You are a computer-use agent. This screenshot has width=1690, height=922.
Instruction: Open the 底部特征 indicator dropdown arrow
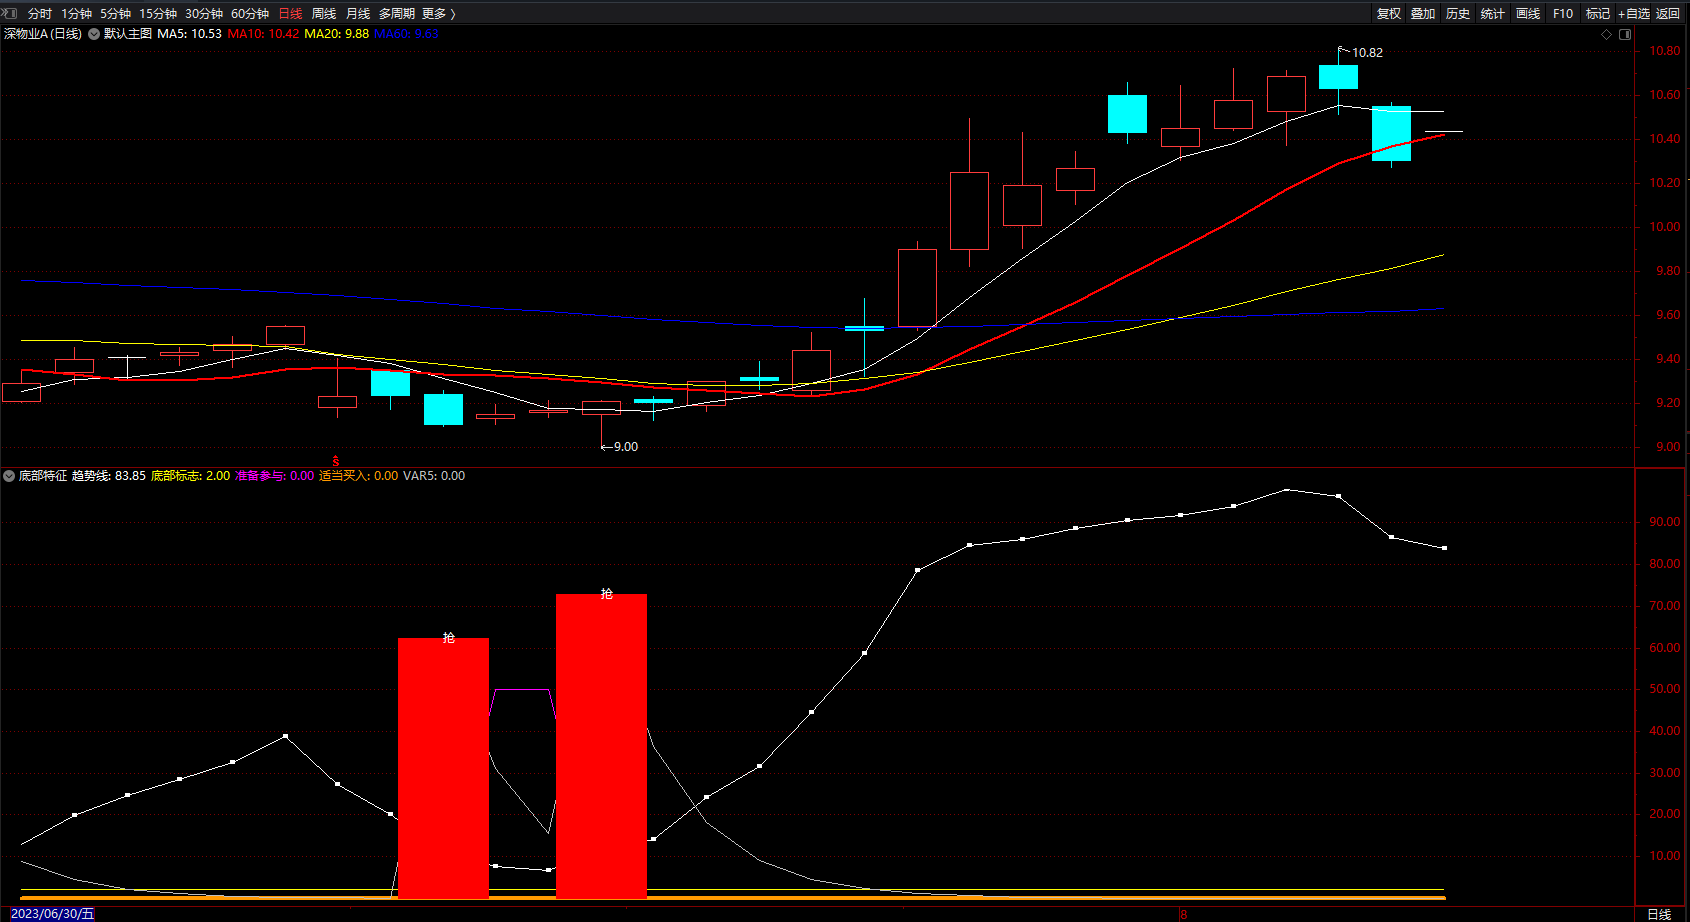pyautogui.click(x=9, y=476)
